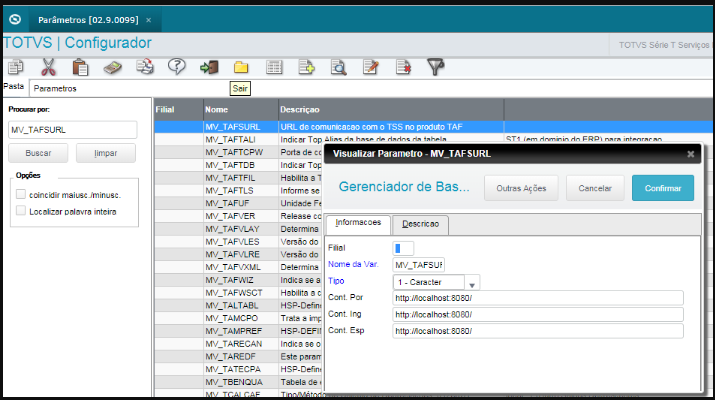Select the MV_TAMPREF row

pos(238,331)
